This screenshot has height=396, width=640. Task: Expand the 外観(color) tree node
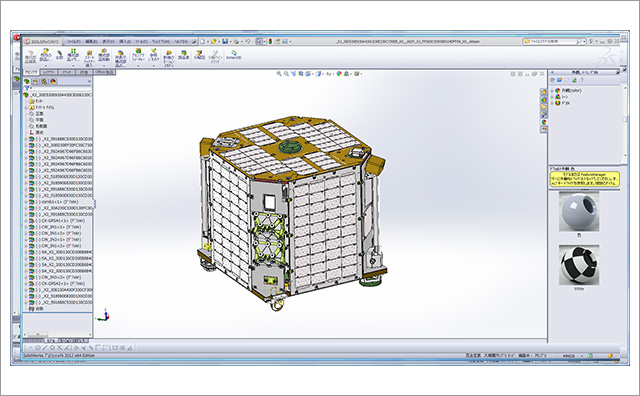[552, 91]
